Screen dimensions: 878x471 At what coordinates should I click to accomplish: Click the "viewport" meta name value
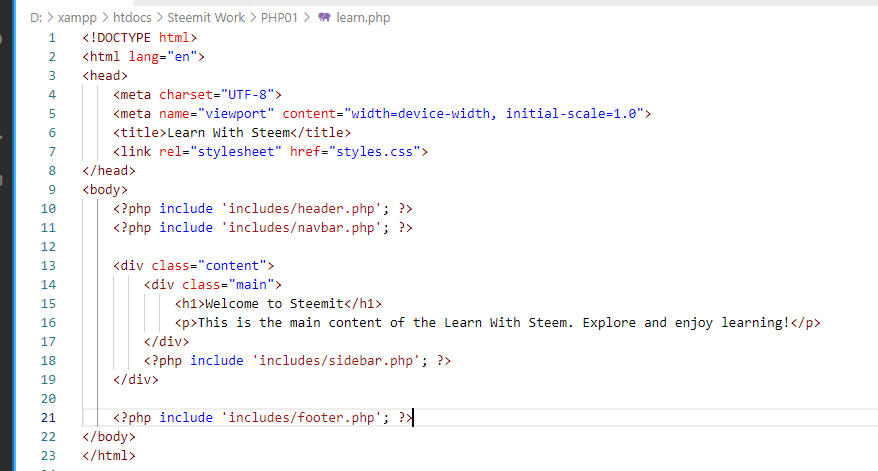(x=236, y=114)
